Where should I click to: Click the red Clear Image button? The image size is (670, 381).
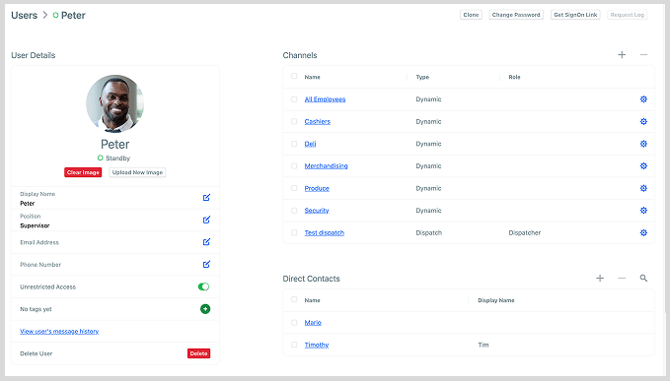(83, 172)
